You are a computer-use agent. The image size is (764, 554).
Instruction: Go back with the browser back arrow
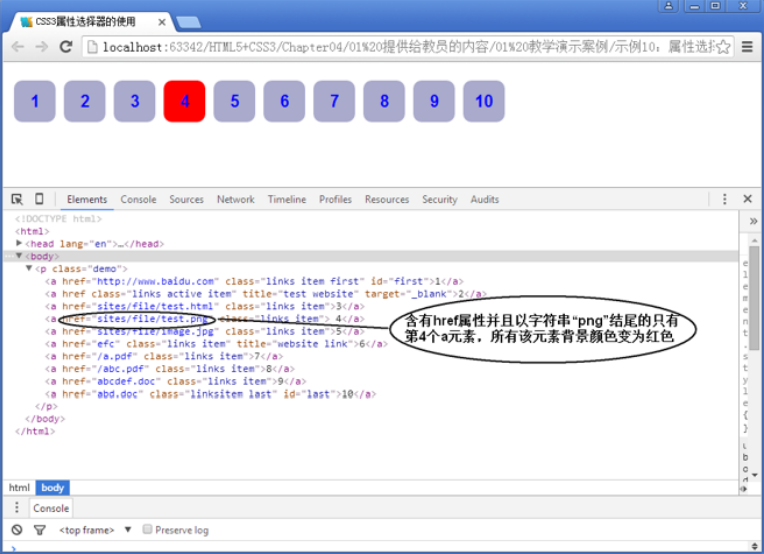(18, 47)
